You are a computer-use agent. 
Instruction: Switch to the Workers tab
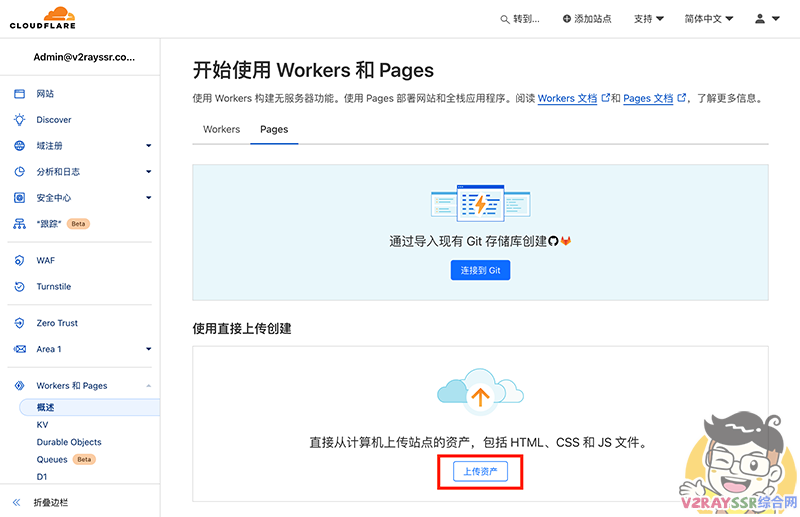coord(221,130)
